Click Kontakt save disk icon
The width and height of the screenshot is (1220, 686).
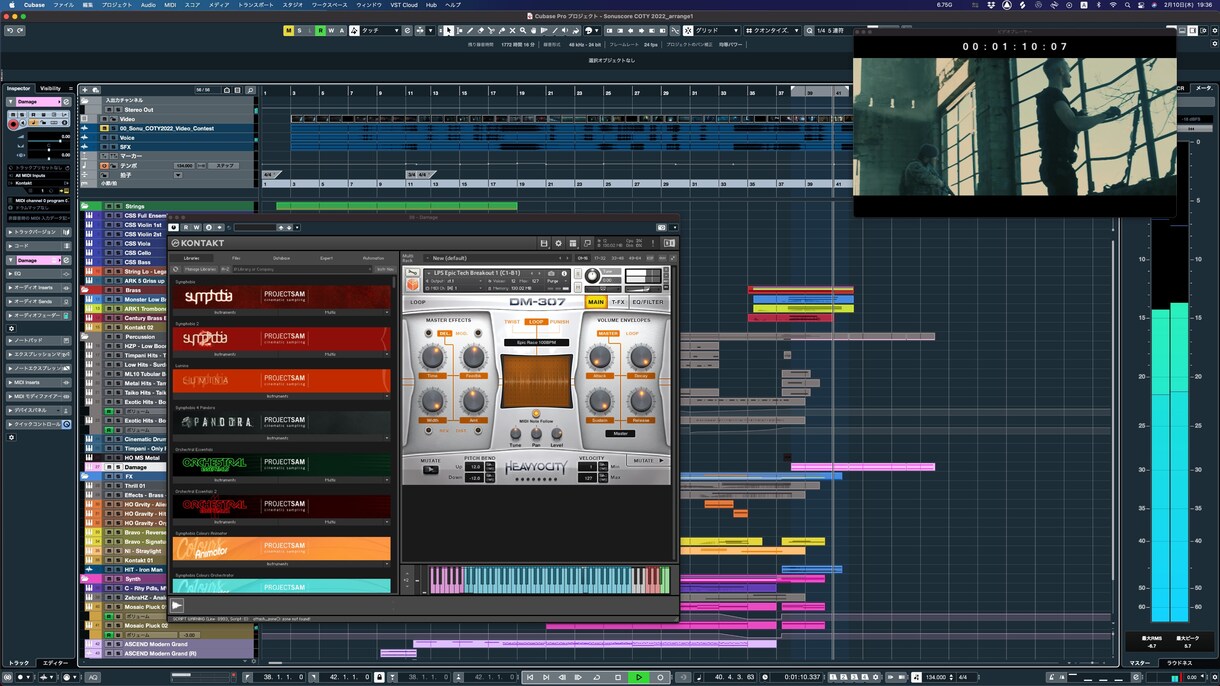(543, 243)
